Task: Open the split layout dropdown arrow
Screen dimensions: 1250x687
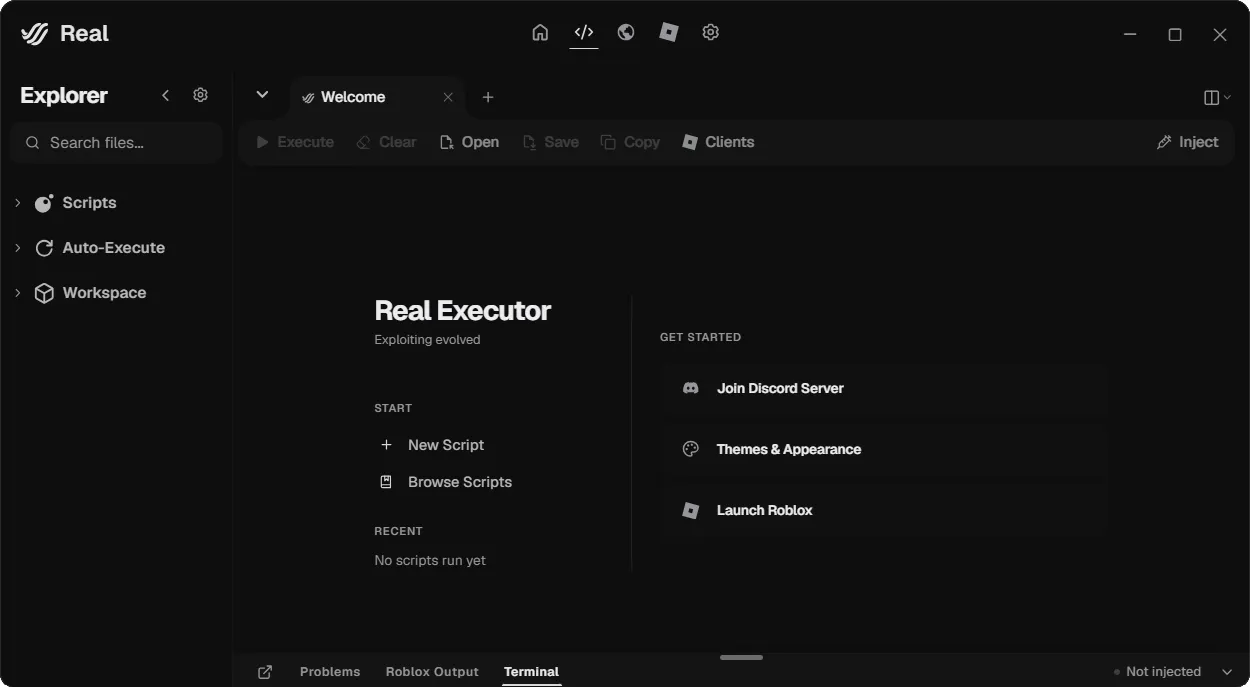Action: click(1228, 97)
